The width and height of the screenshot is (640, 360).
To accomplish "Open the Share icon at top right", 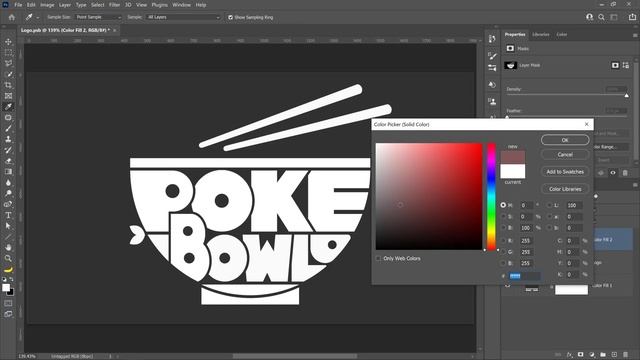I will (x=632, y=17).
